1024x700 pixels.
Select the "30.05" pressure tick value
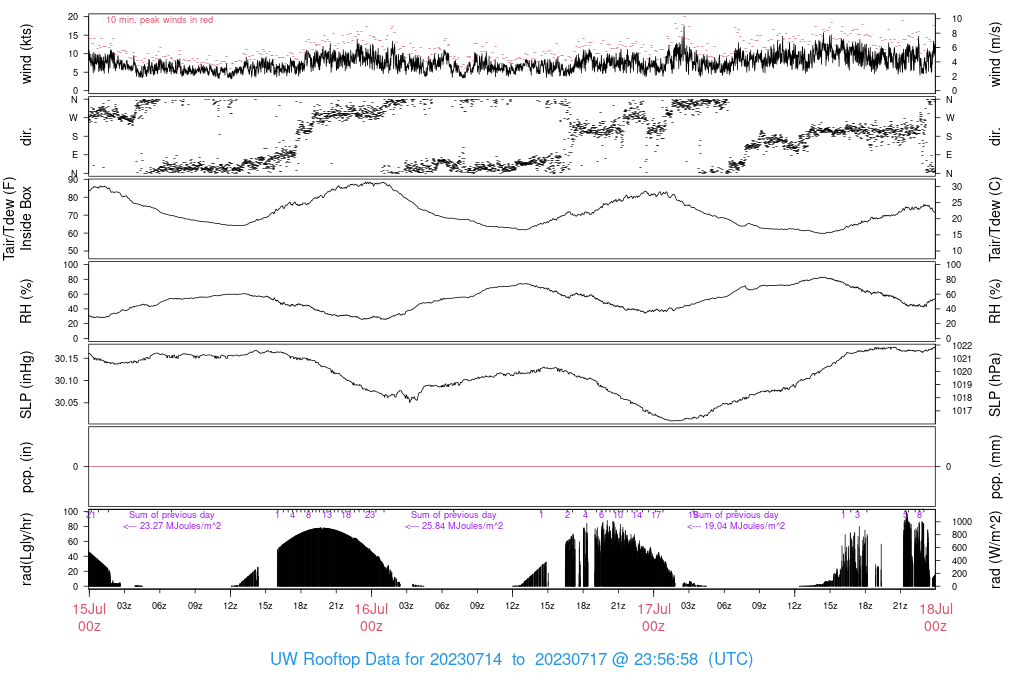66,403
